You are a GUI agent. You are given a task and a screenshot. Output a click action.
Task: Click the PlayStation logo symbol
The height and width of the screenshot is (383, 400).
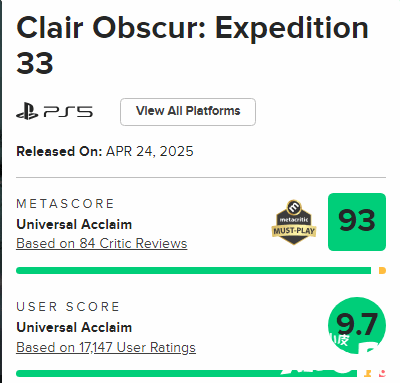click(27, 111)
